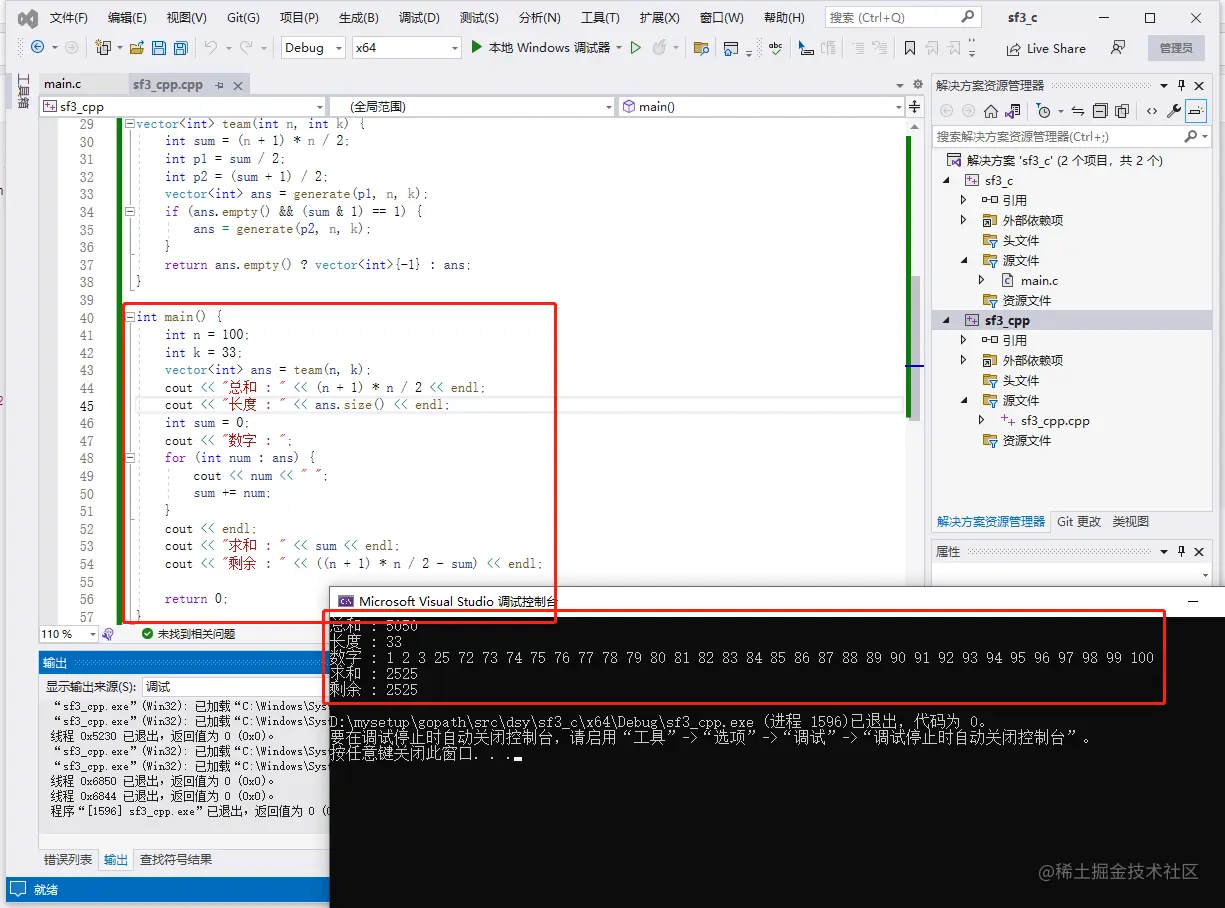Click the editor settings gear above the code
The width and height of the screenshot is (1225, 908).
(x=917, y=84)
